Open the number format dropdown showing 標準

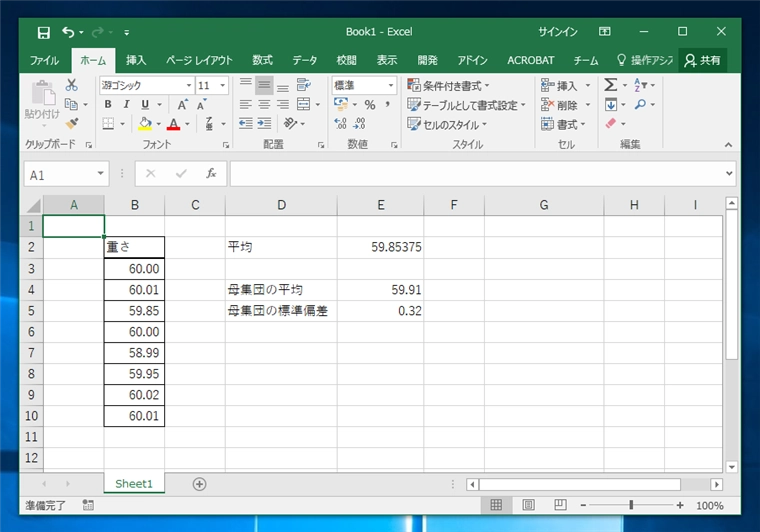coord(390,86)
